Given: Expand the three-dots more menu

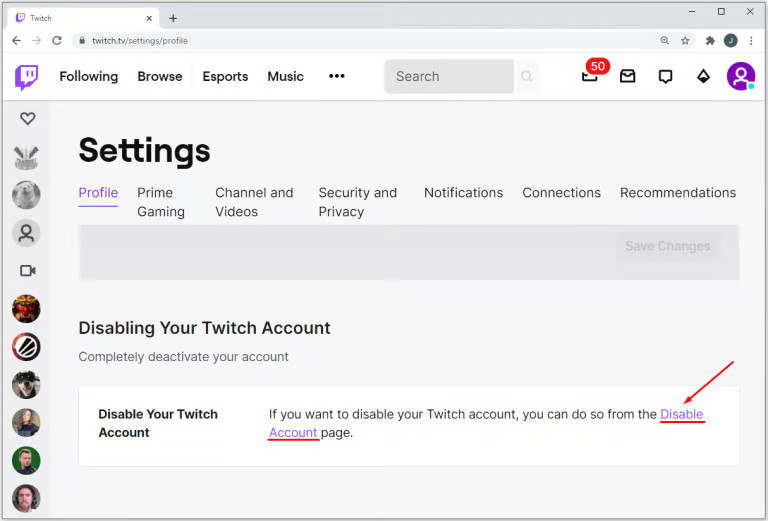Looking at the screenshot, I should tap(336, 76).
